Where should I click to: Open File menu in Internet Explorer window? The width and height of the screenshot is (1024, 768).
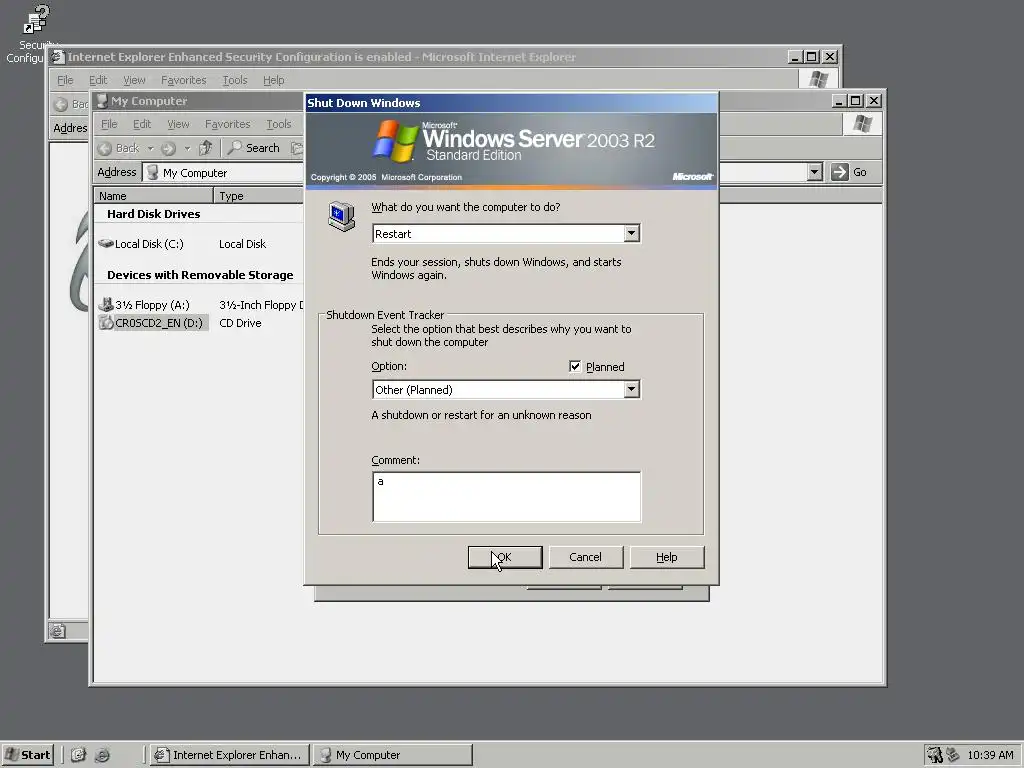click(65, 80)
